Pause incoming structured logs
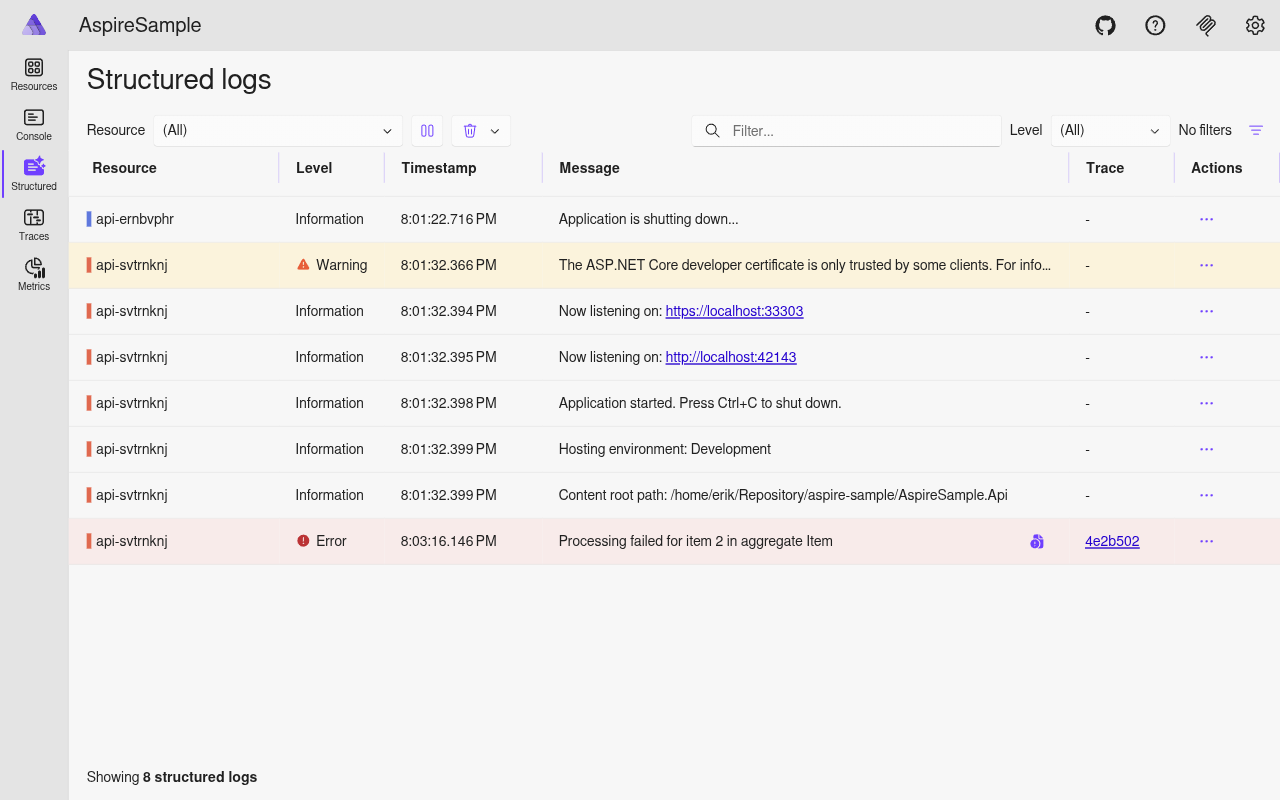 (x=427, y=130)
